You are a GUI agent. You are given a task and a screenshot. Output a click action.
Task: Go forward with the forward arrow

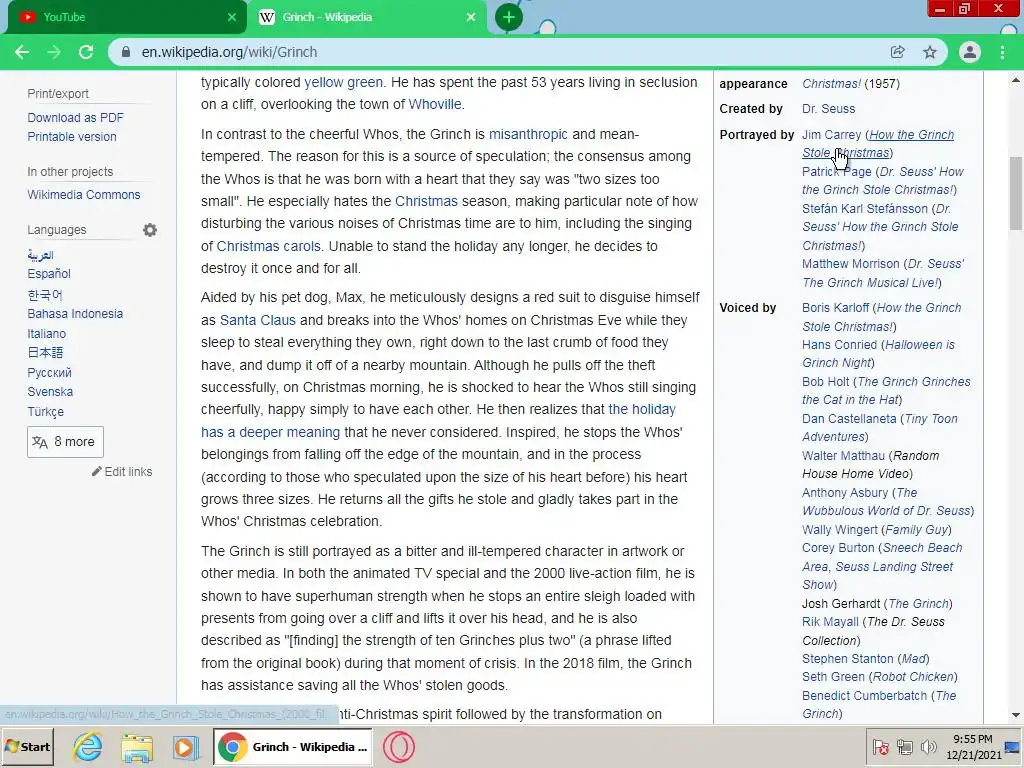[54, 52]
